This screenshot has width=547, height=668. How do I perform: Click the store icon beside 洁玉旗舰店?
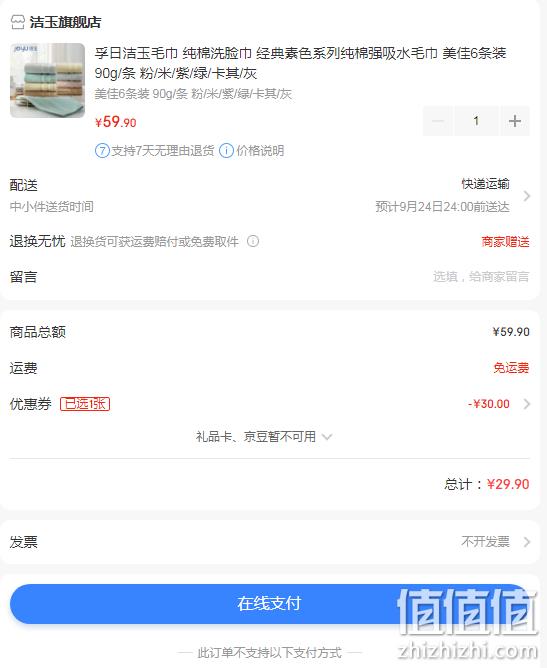tap(17, 22)
